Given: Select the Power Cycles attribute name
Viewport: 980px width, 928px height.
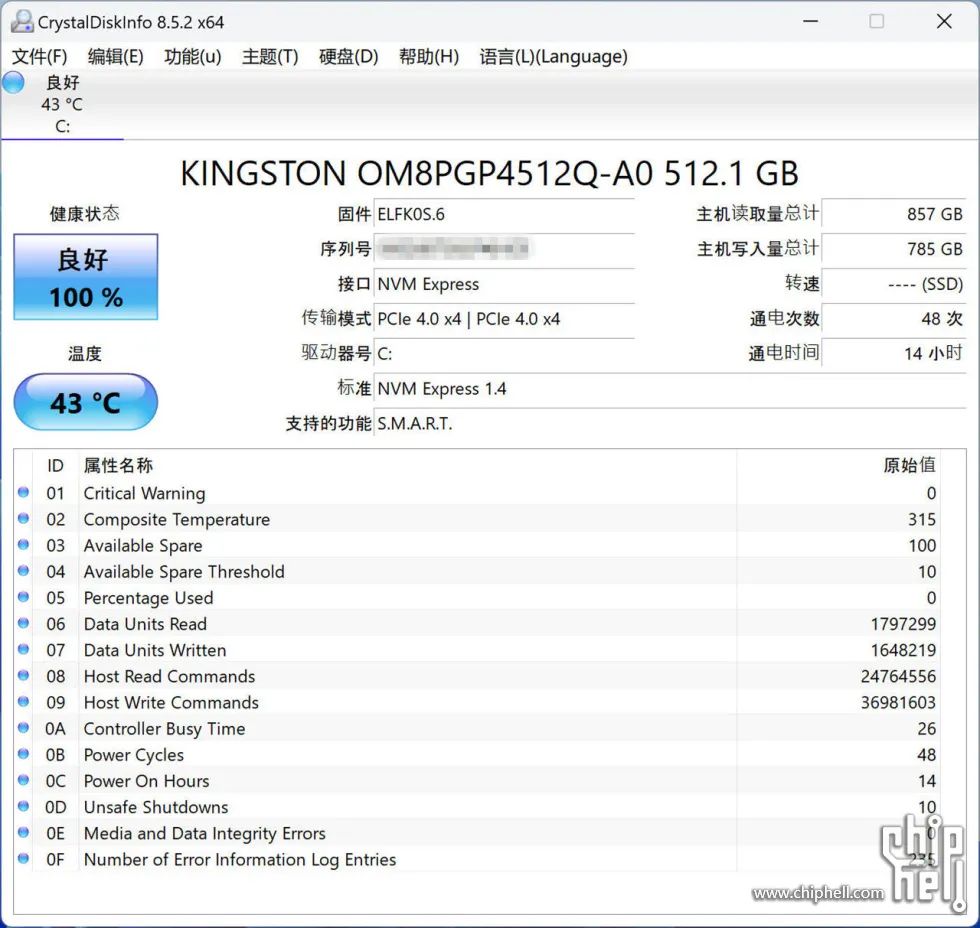Looking at the screenshot, I should coord(134,755).
